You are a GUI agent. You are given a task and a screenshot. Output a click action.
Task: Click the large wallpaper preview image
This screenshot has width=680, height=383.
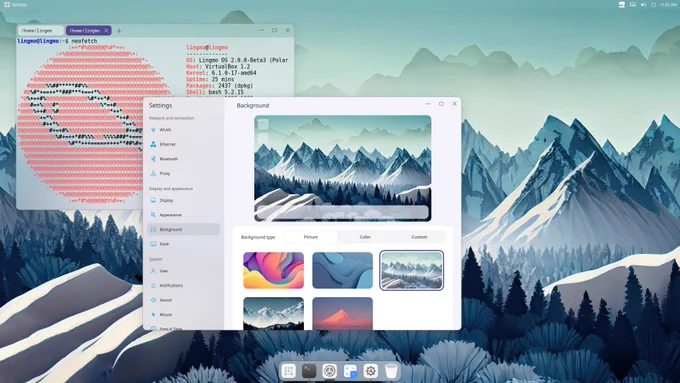point(343,168)
